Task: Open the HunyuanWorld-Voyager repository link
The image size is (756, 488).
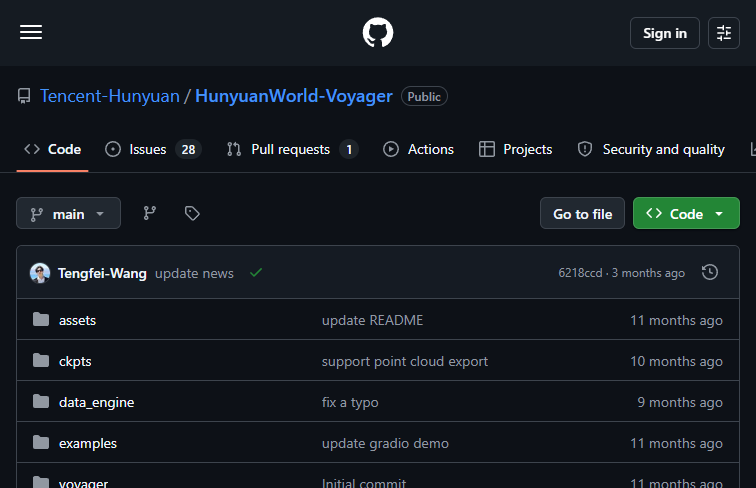Action: 294,96
